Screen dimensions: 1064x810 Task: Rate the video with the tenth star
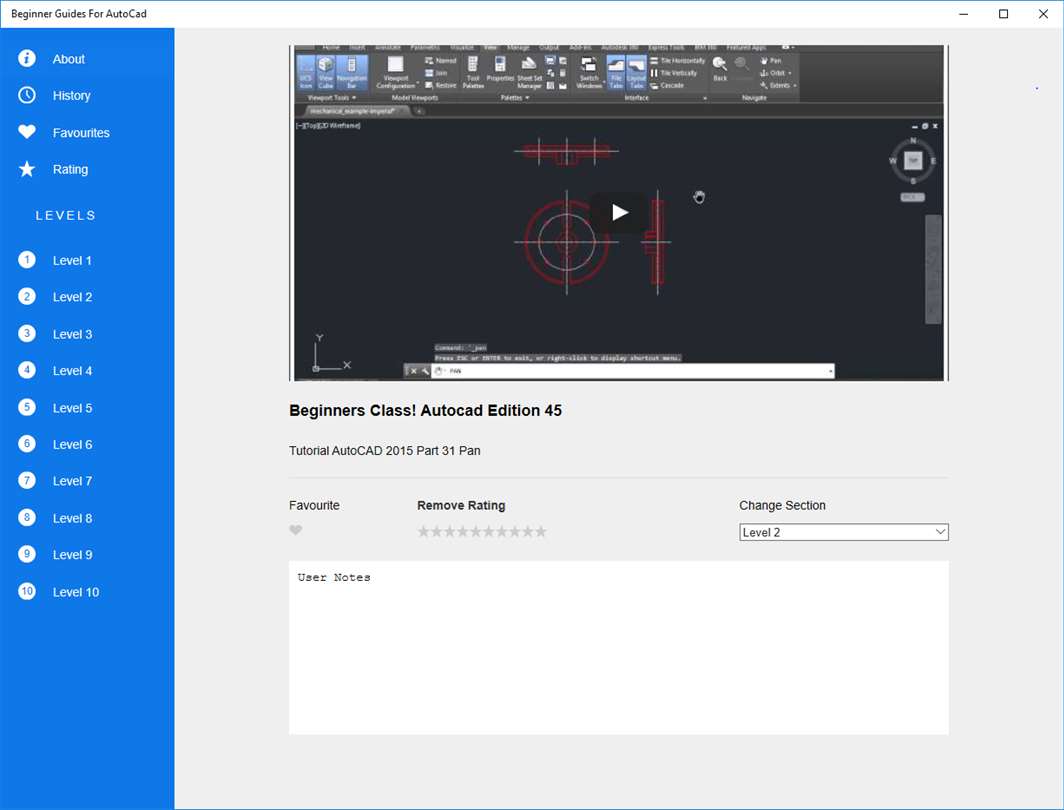[x=541, y=531]
